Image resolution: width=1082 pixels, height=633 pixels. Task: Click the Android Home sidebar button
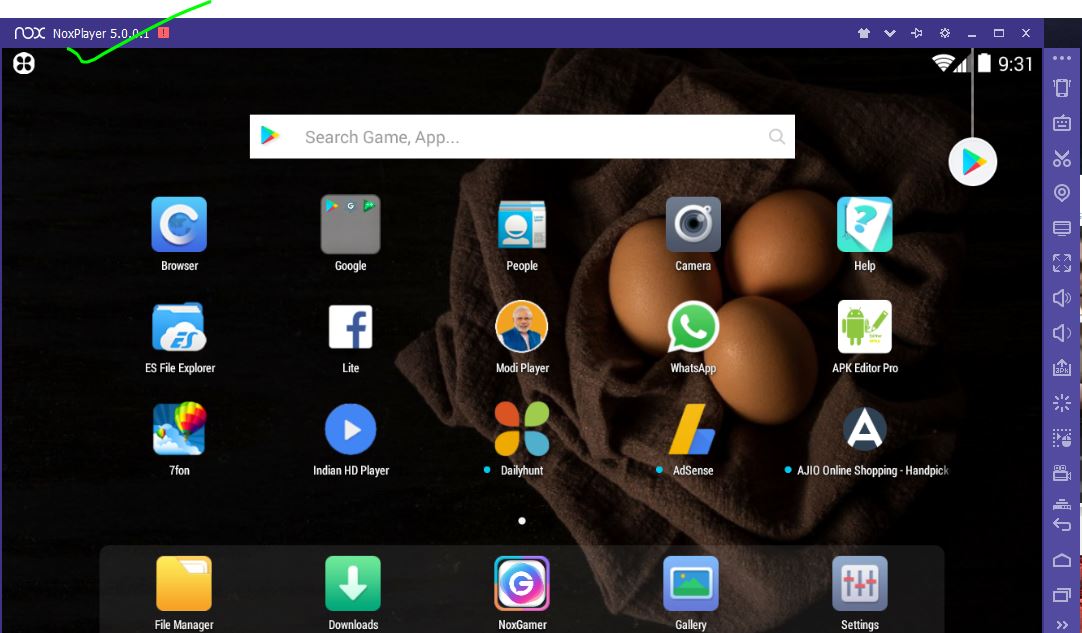[x=1061, y=560]
